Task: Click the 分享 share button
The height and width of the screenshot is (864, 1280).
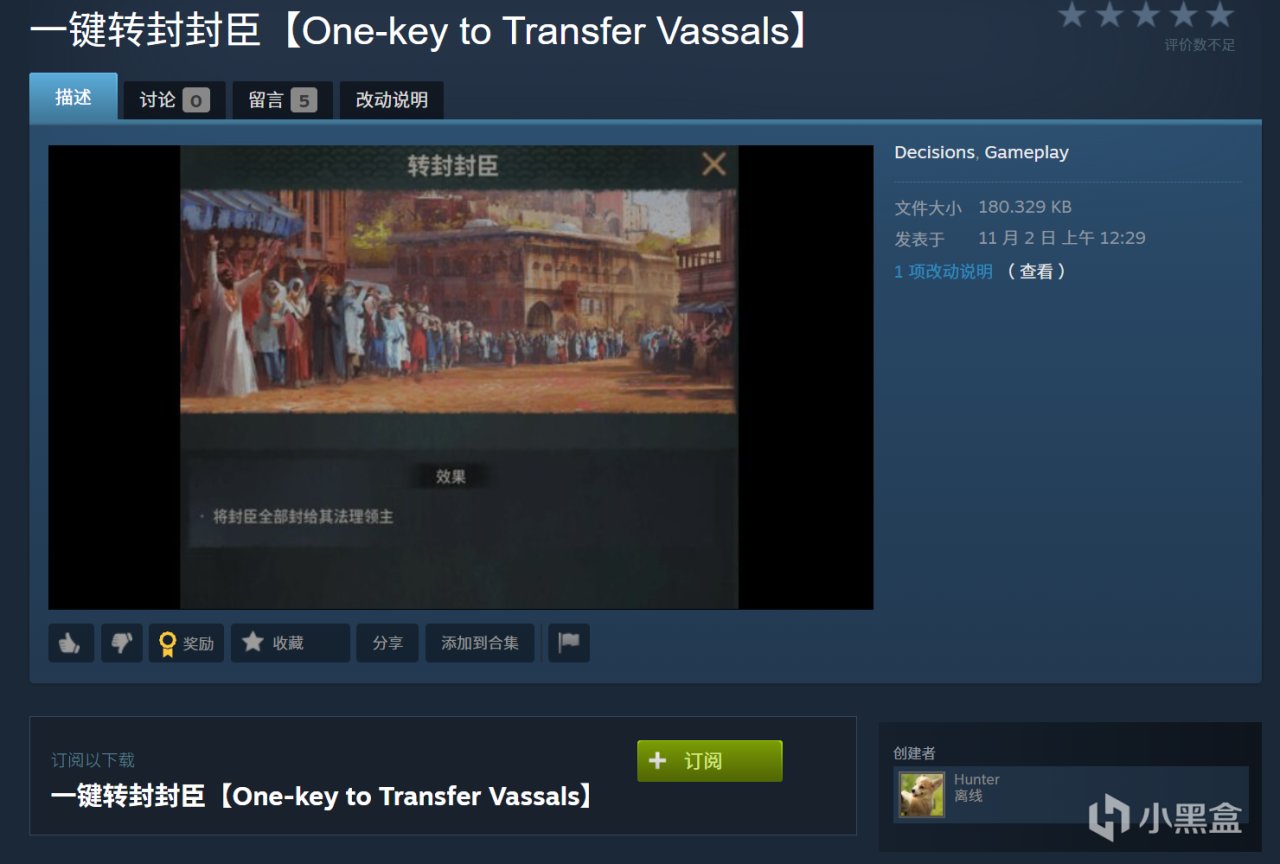Action: [388, 643]
